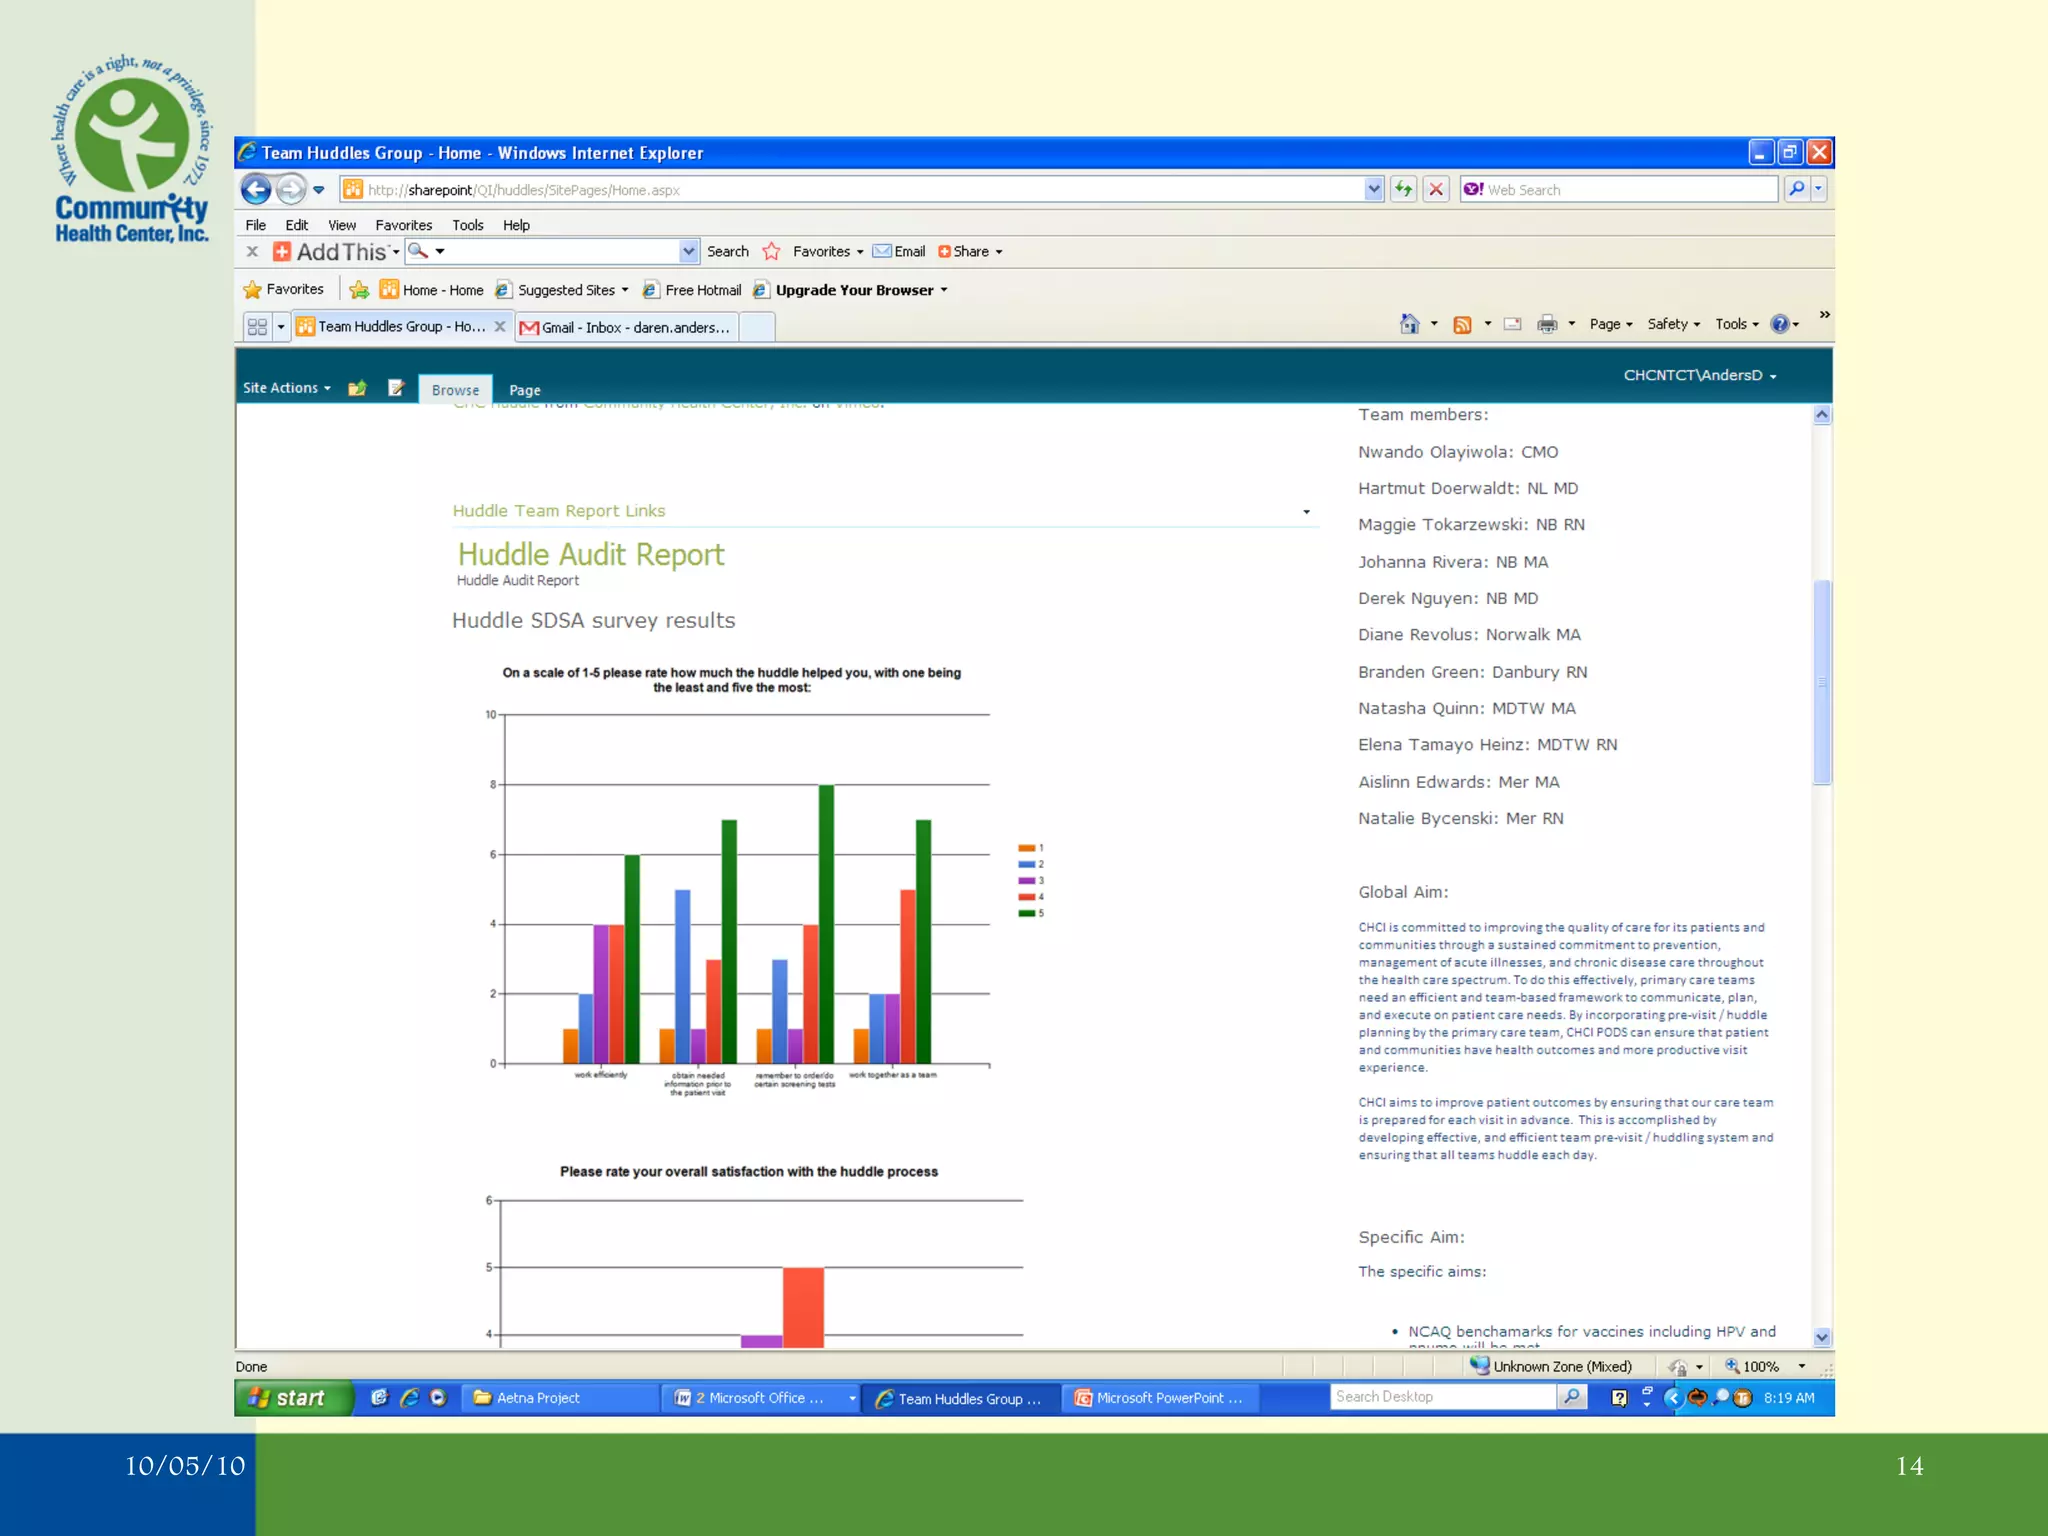Click the Print icon in command bar
The image size is (2048, 1536).
click(1547, 324)
